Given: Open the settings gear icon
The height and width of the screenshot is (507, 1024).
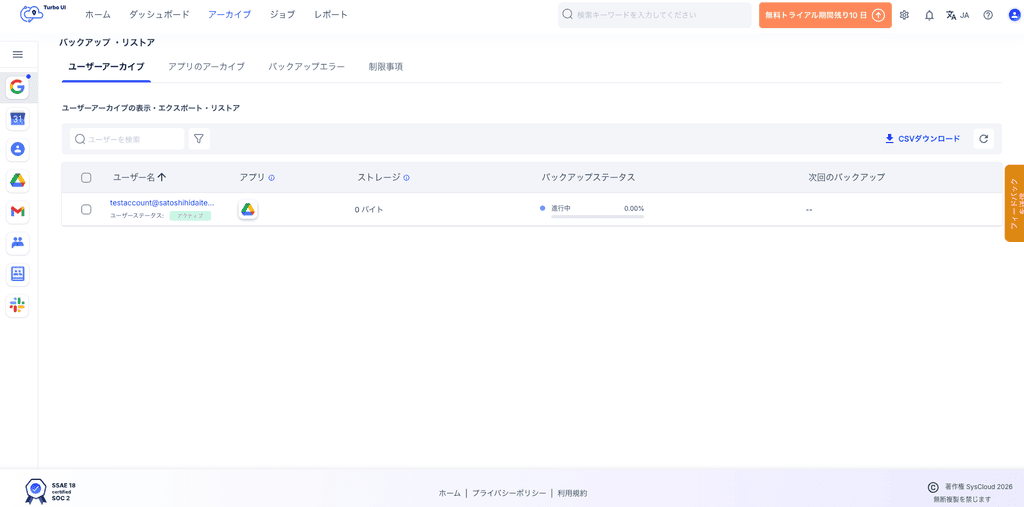Looking at the screenshot, I should pos(904,15).
